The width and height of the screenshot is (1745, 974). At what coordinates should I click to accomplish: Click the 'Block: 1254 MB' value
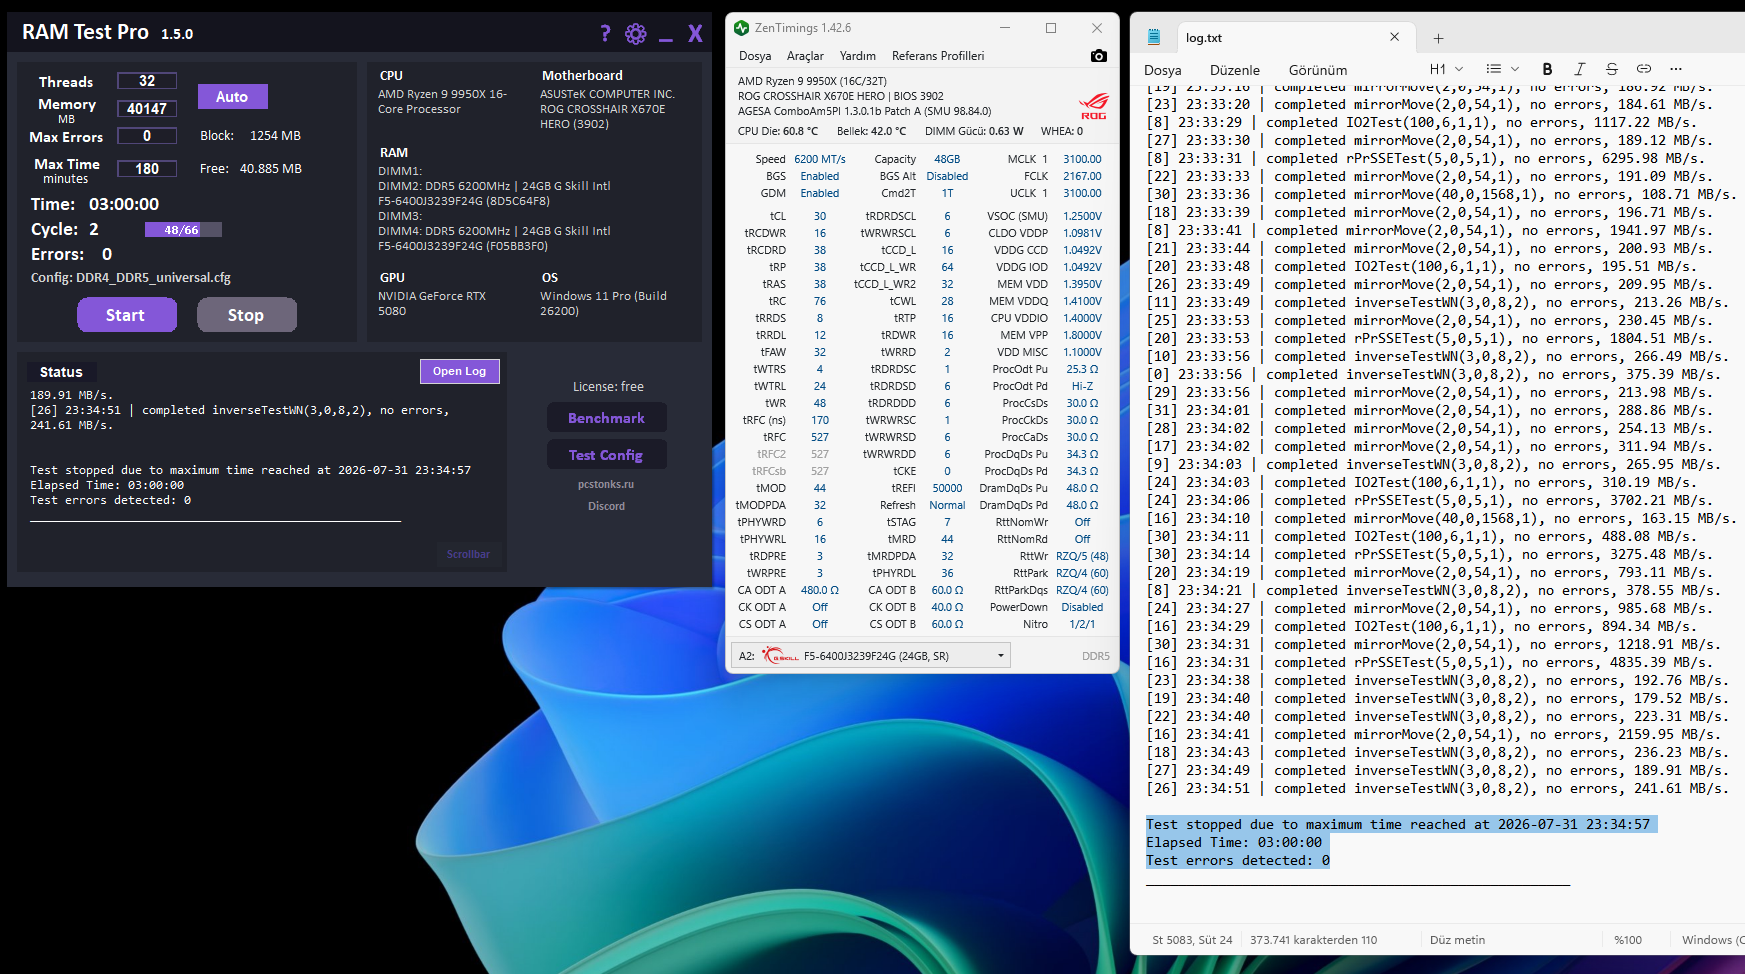pyautogui.click(x=250, y=136)
